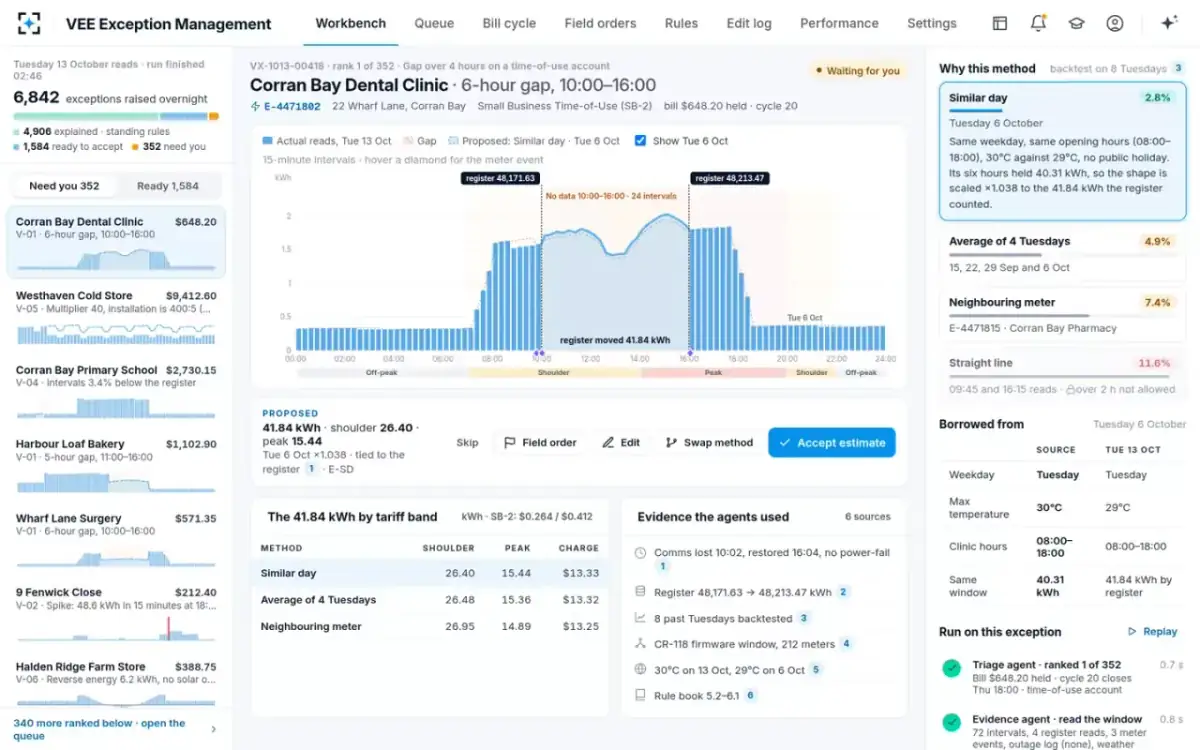This screenshot has width=1200, height=750.
Task: Select Average of 4 Tuesdays tariff row
Action: pos(430,600)
